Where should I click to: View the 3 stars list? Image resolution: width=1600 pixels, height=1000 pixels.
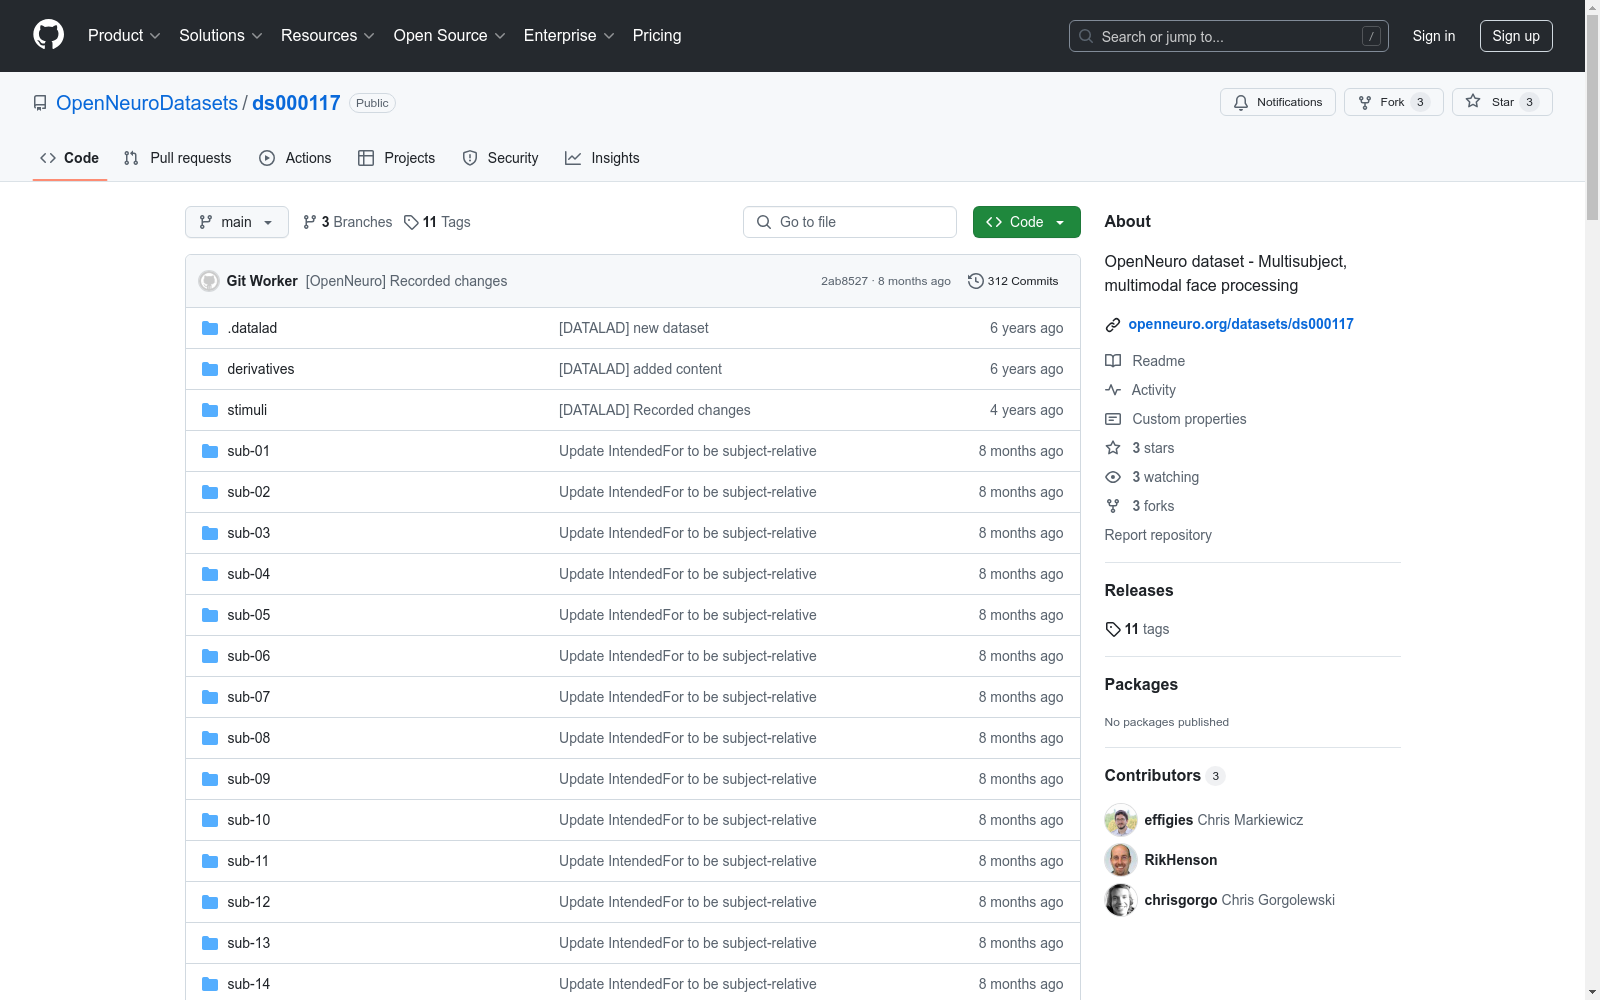1140,448
